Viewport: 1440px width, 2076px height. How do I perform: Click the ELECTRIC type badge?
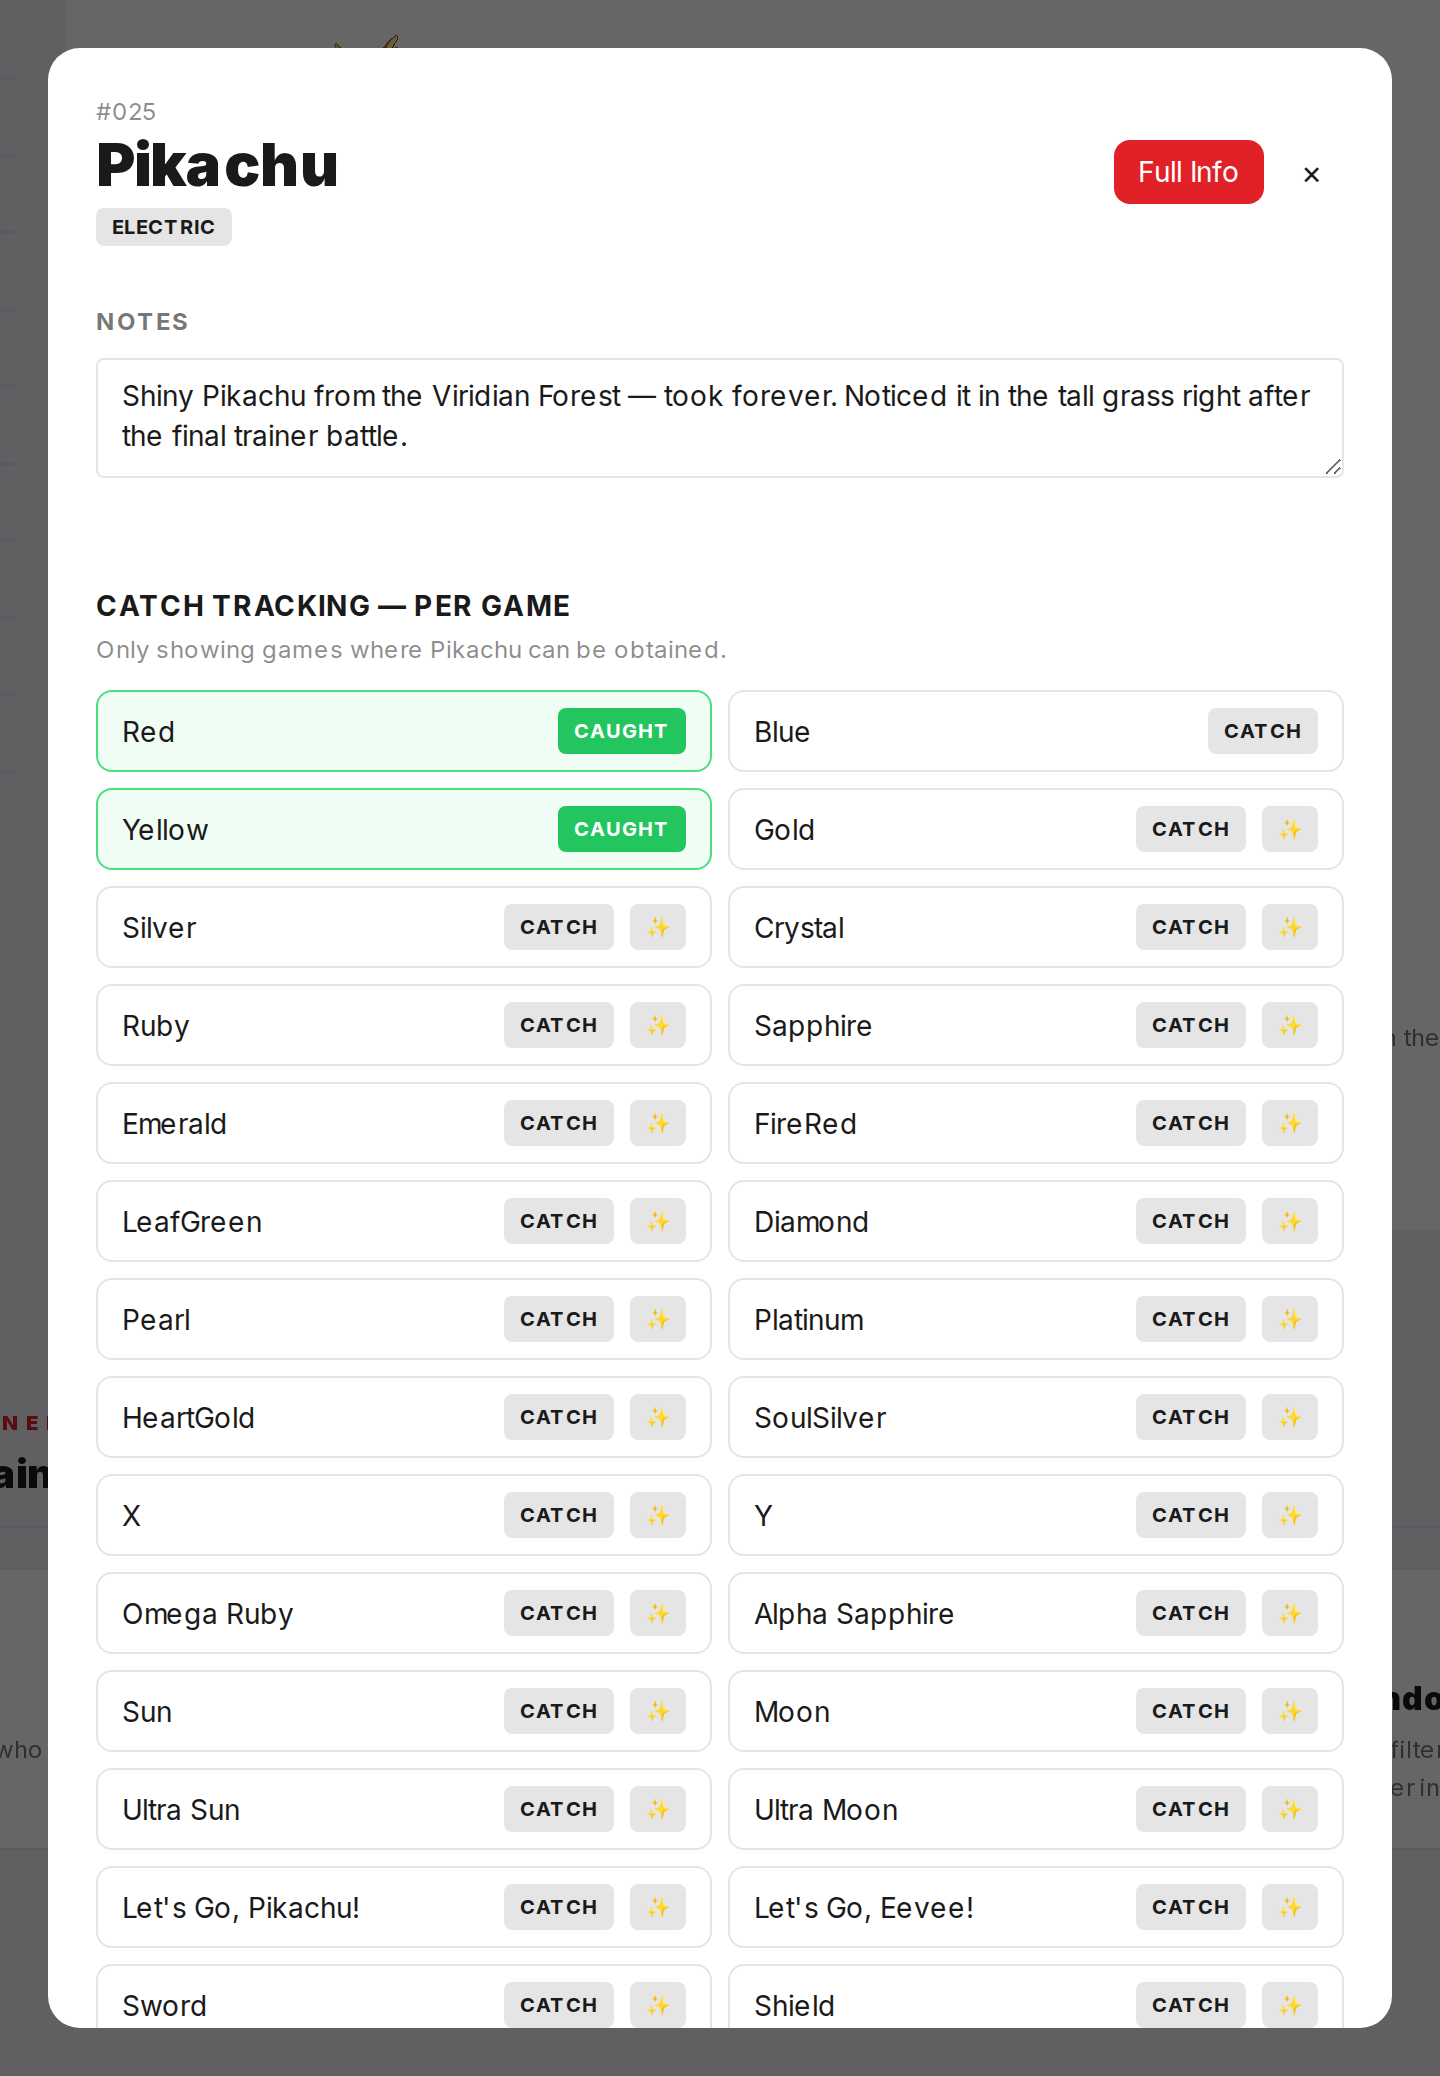(164, 227)
